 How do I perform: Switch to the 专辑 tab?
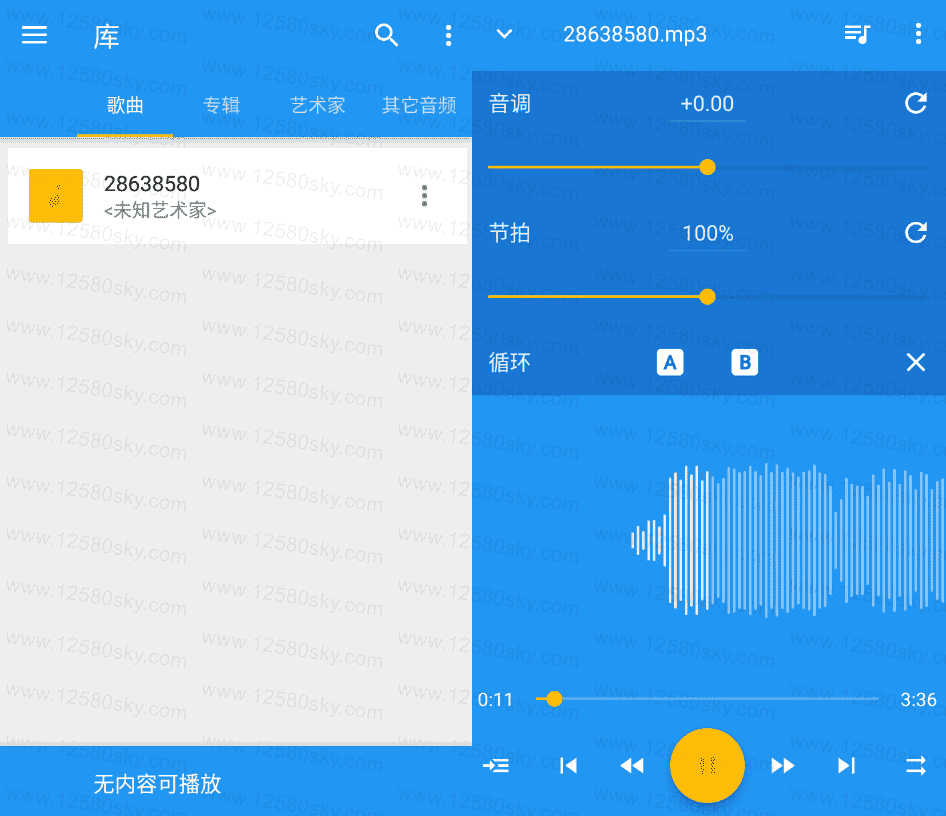pyautogui.click(x=221, y=105)
